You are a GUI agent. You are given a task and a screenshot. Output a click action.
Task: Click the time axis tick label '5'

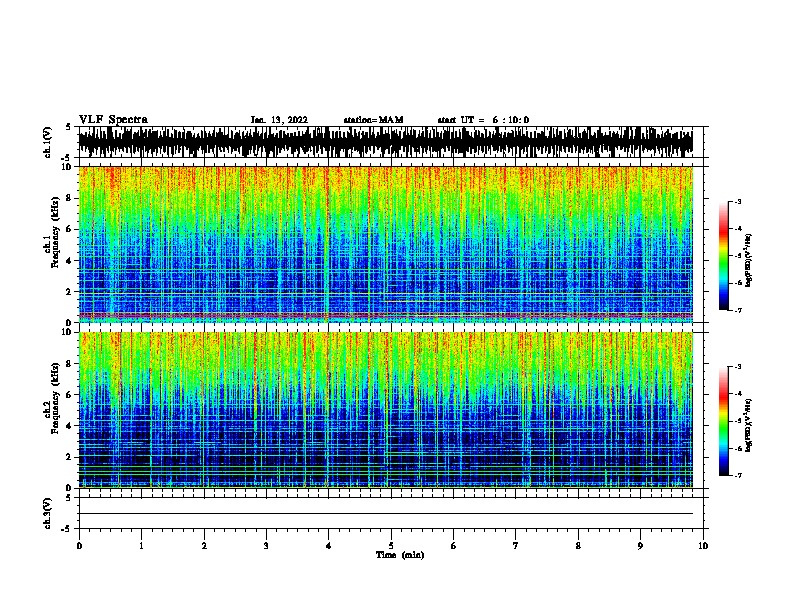pos(391,546)
